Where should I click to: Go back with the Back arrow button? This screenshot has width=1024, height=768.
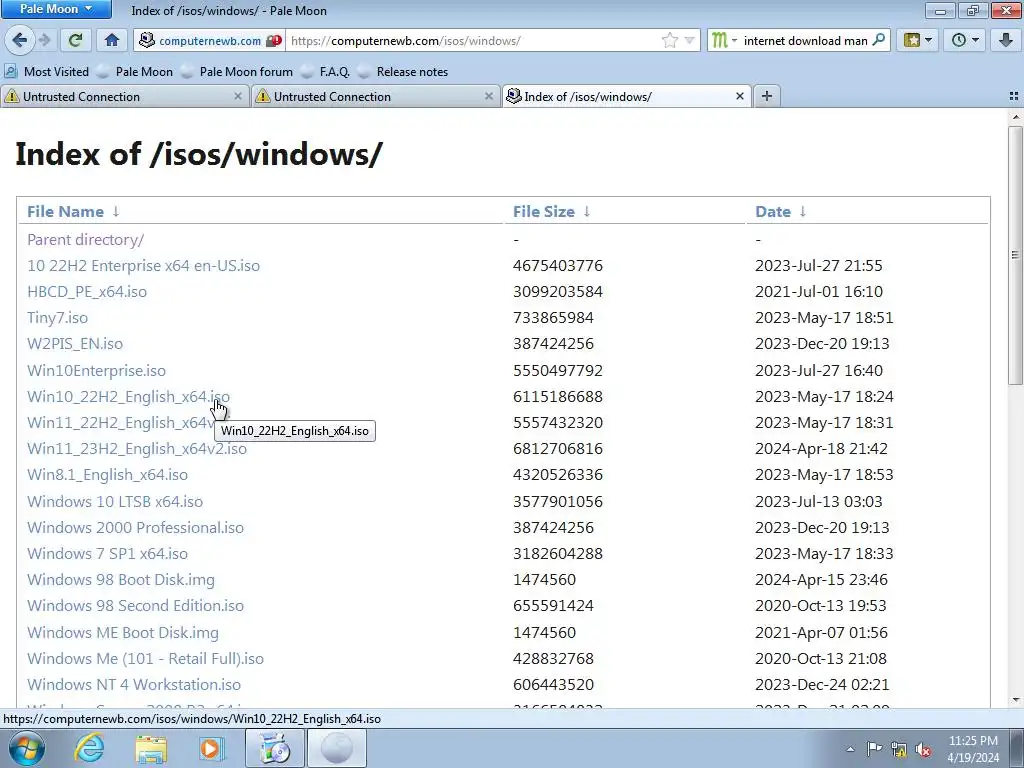click(20, 40)
